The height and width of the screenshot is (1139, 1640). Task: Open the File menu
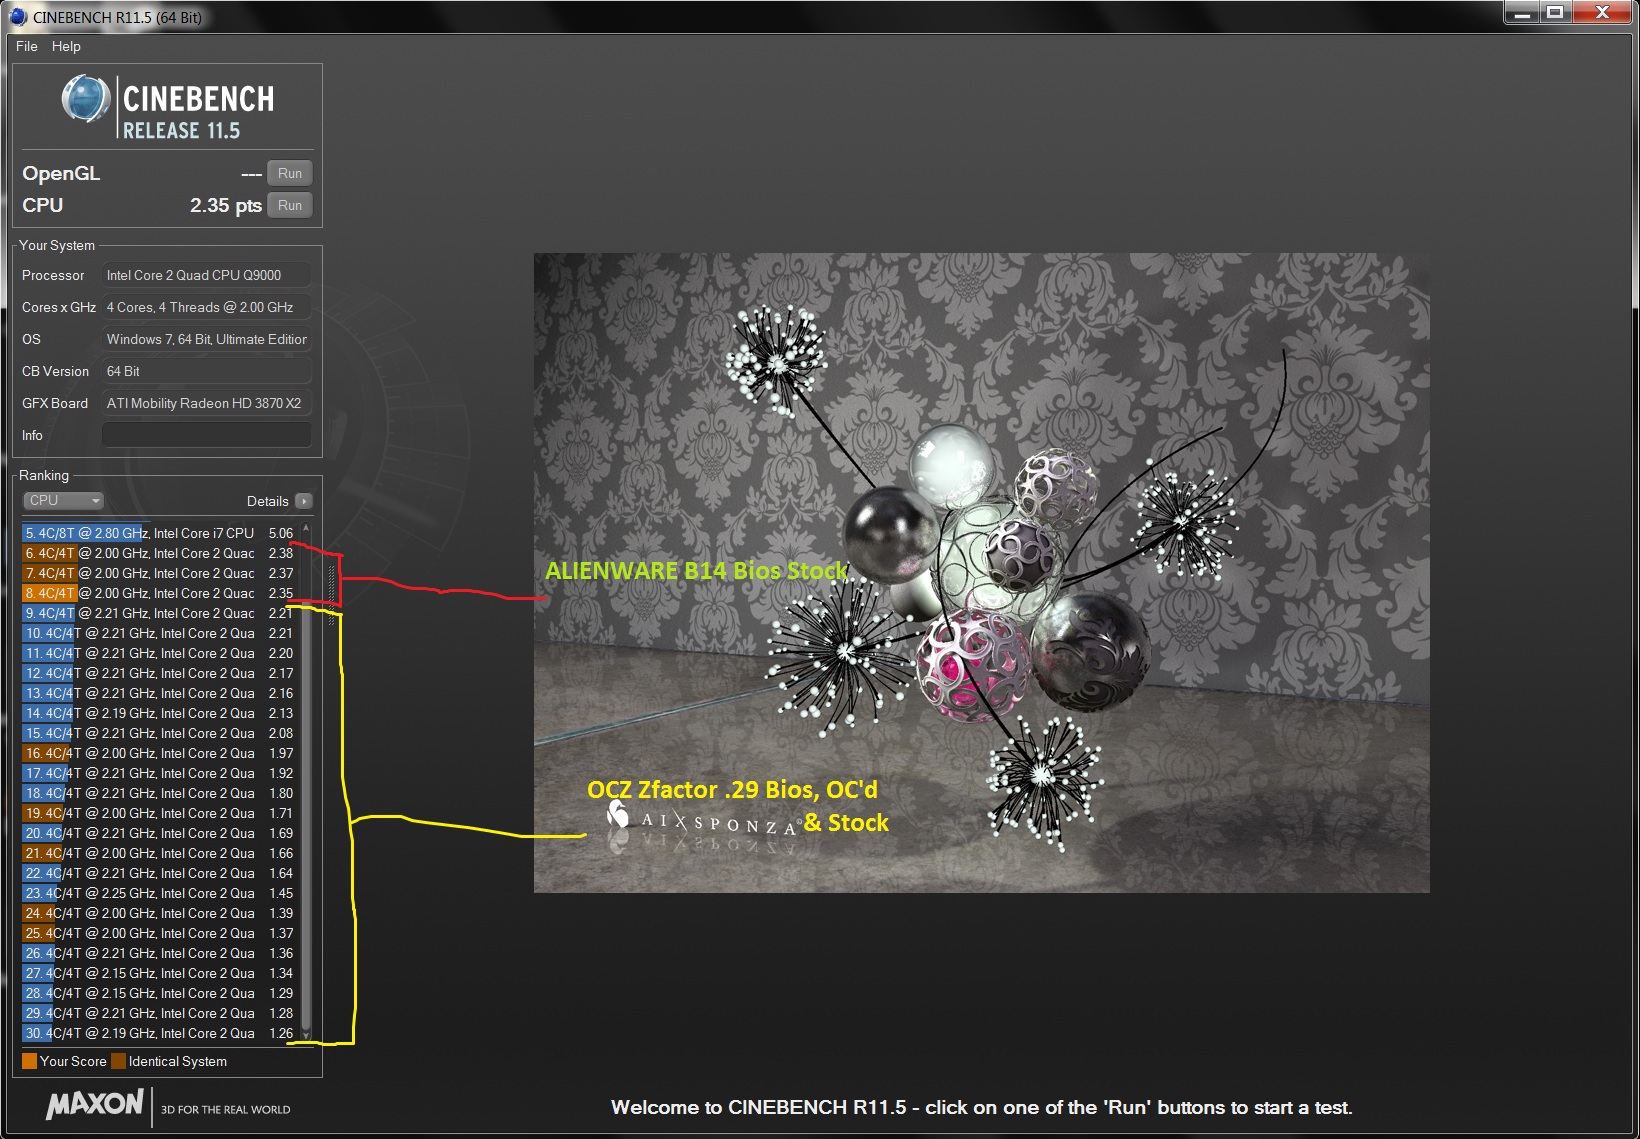pyautogui.click(x=27, y=46)
